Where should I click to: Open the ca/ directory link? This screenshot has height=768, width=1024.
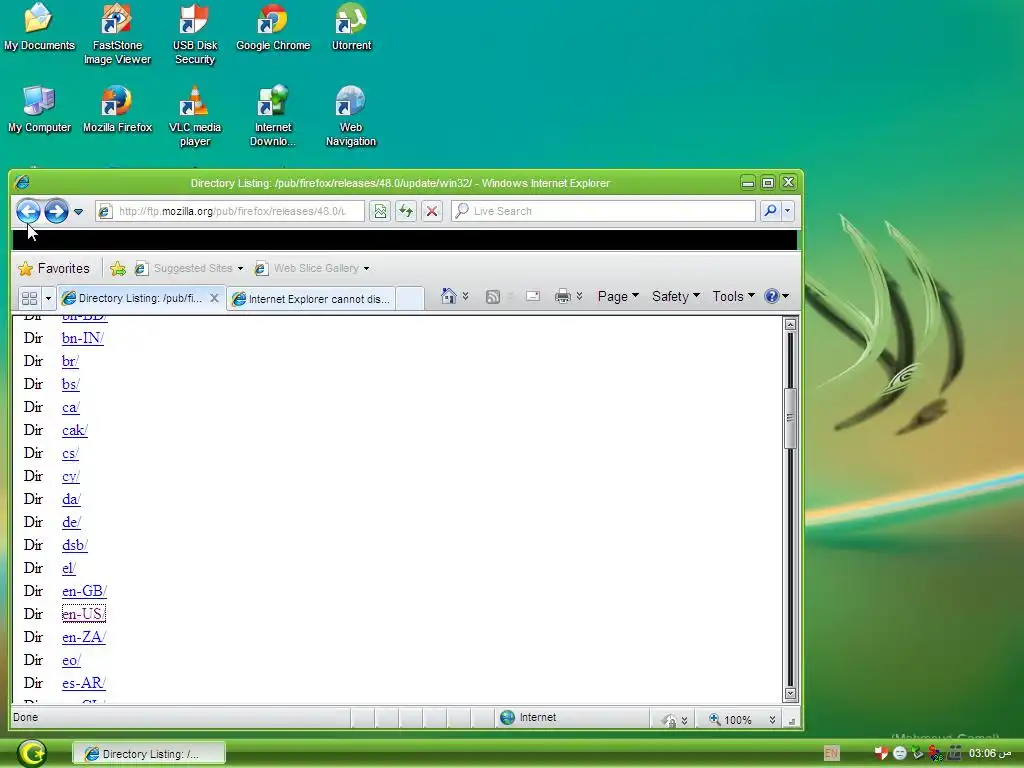71,408
